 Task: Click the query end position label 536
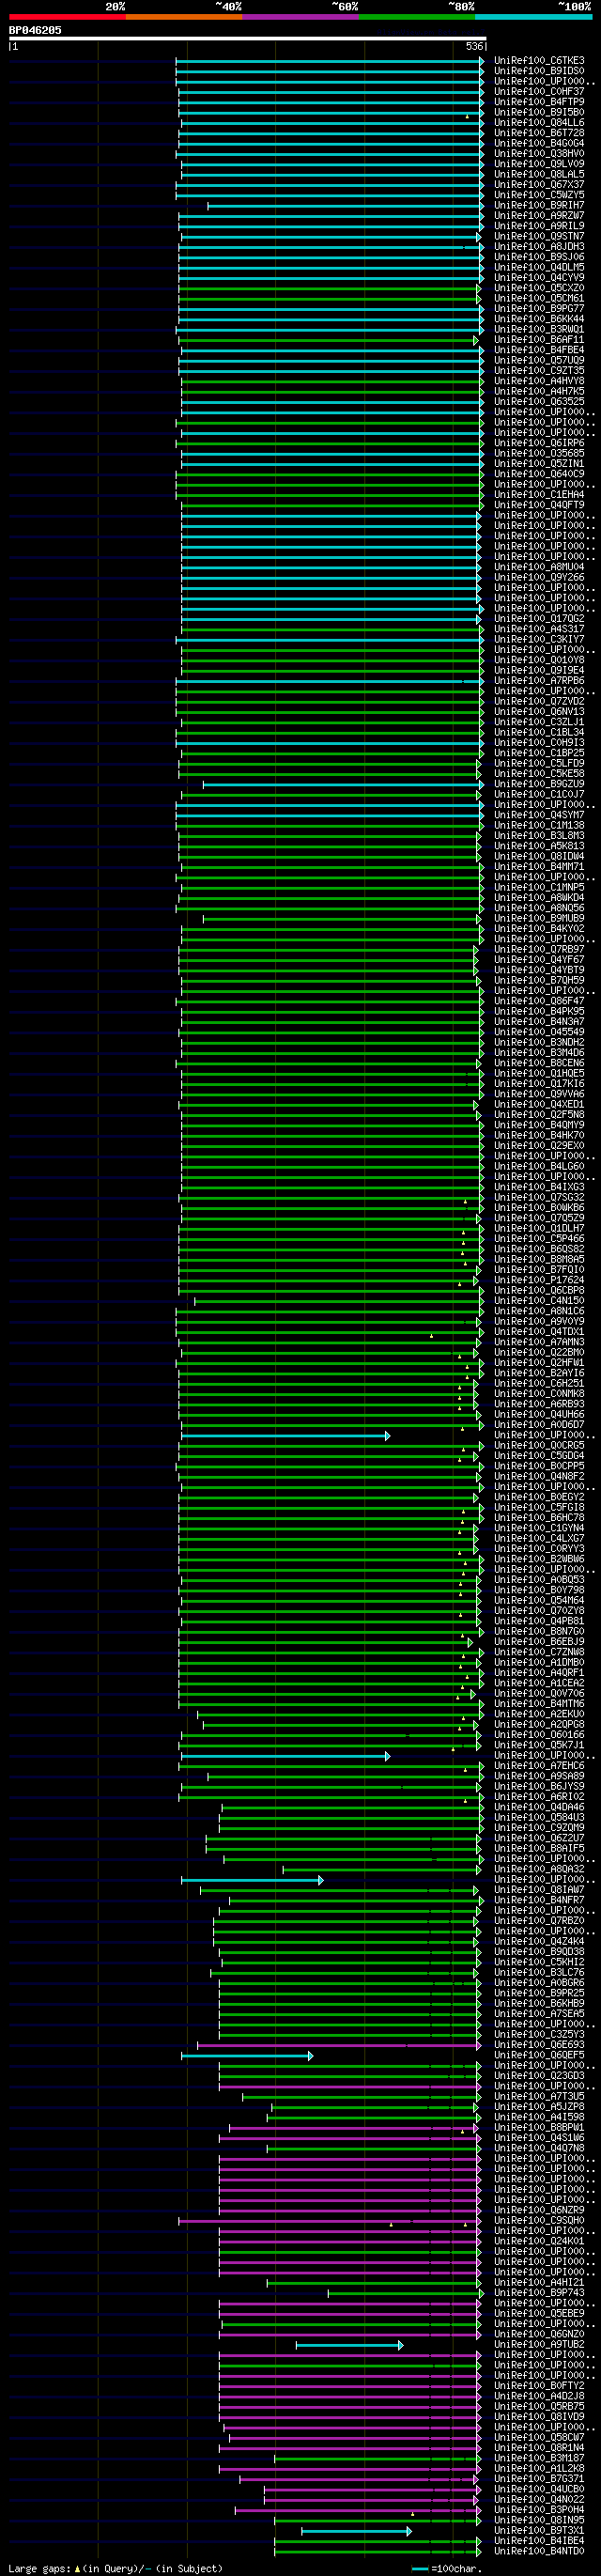click(474, 47)
